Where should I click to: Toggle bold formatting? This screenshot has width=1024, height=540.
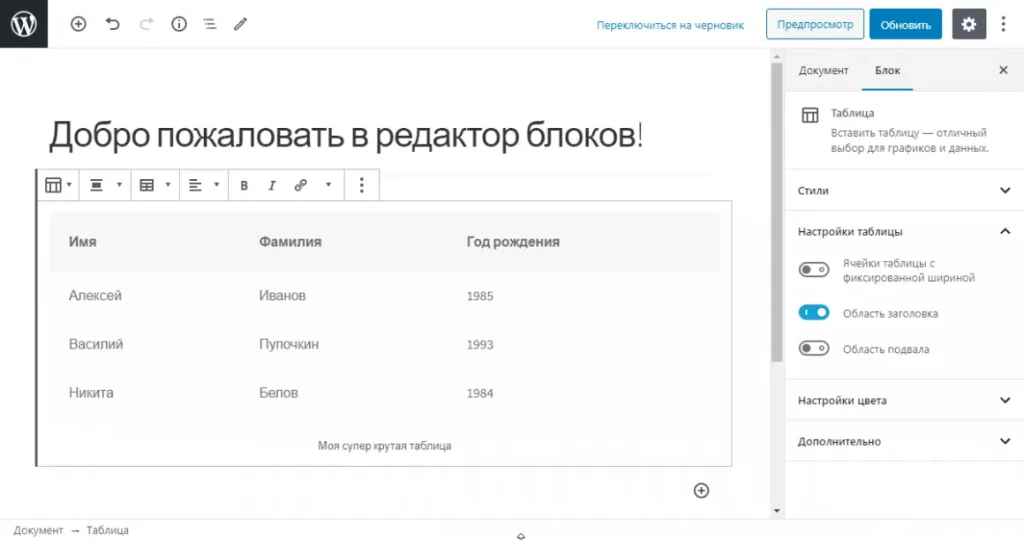tap(244, 185)
